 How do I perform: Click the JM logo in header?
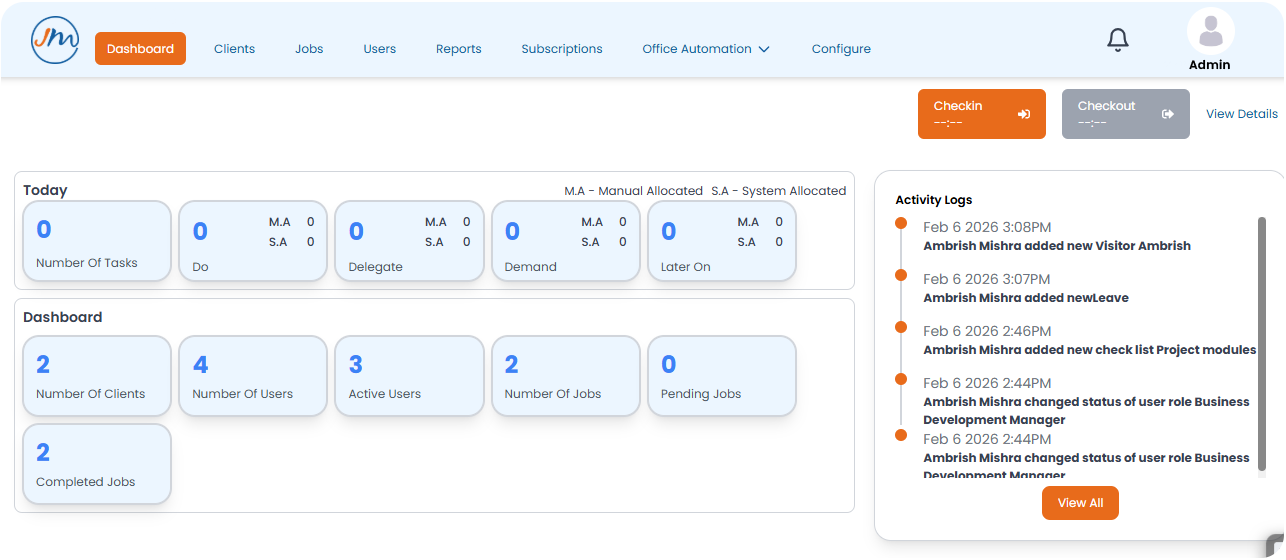tap(55, 41)
